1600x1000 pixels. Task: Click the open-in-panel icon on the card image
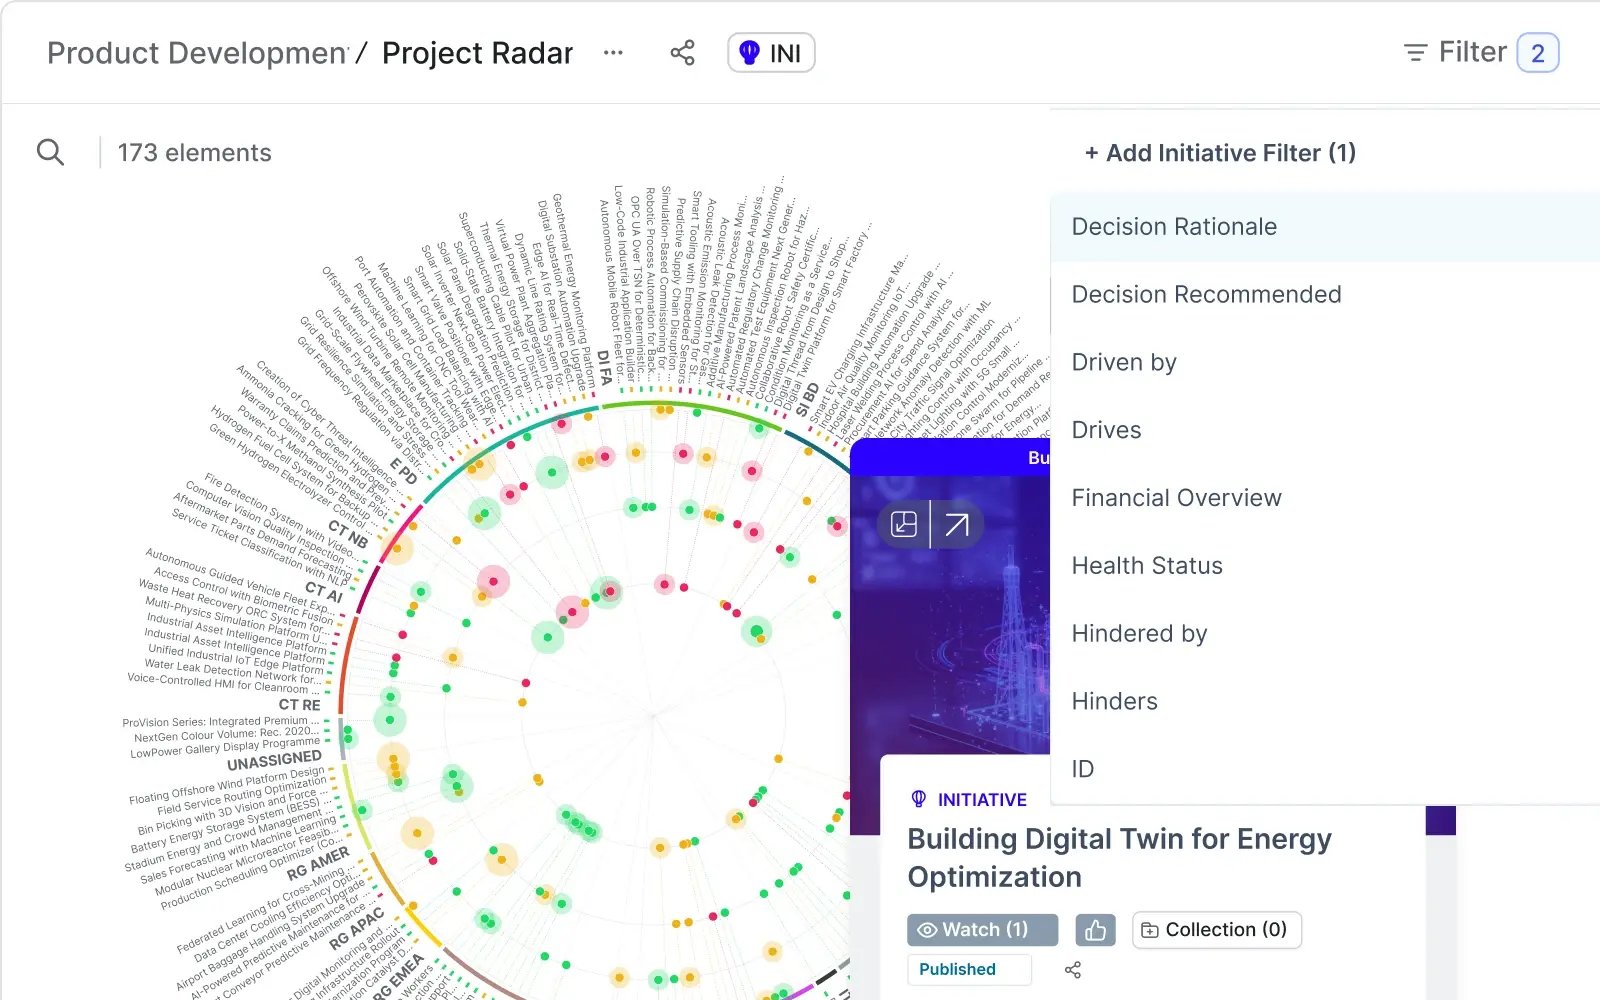[x=904, y=524]
